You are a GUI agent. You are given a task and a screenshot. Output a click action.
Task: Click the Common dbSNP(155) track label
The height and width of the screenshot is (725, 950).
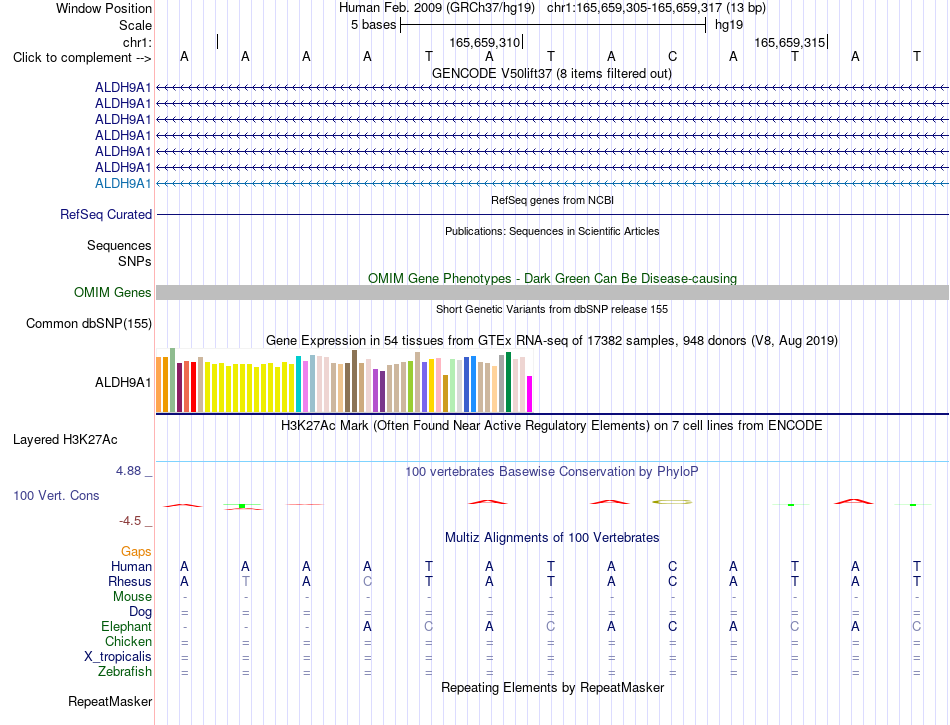(x=88, y=323)
